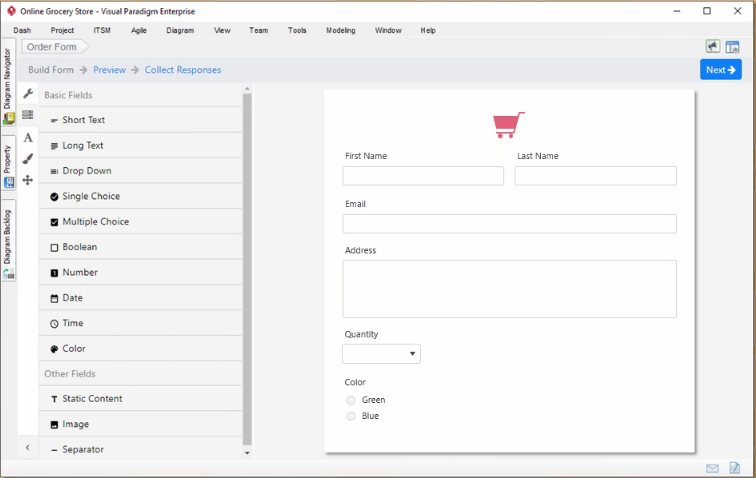Select the Blue color radio option
Image resolution: width=756 pixels, height=478 pixels.
point(351,416)
